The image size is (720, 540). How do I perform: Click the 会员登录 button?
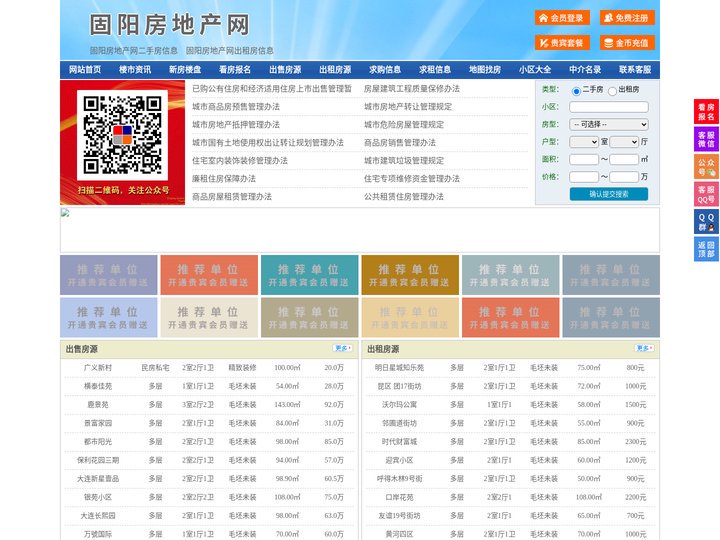pyautogui.click(x=562, y=18)
